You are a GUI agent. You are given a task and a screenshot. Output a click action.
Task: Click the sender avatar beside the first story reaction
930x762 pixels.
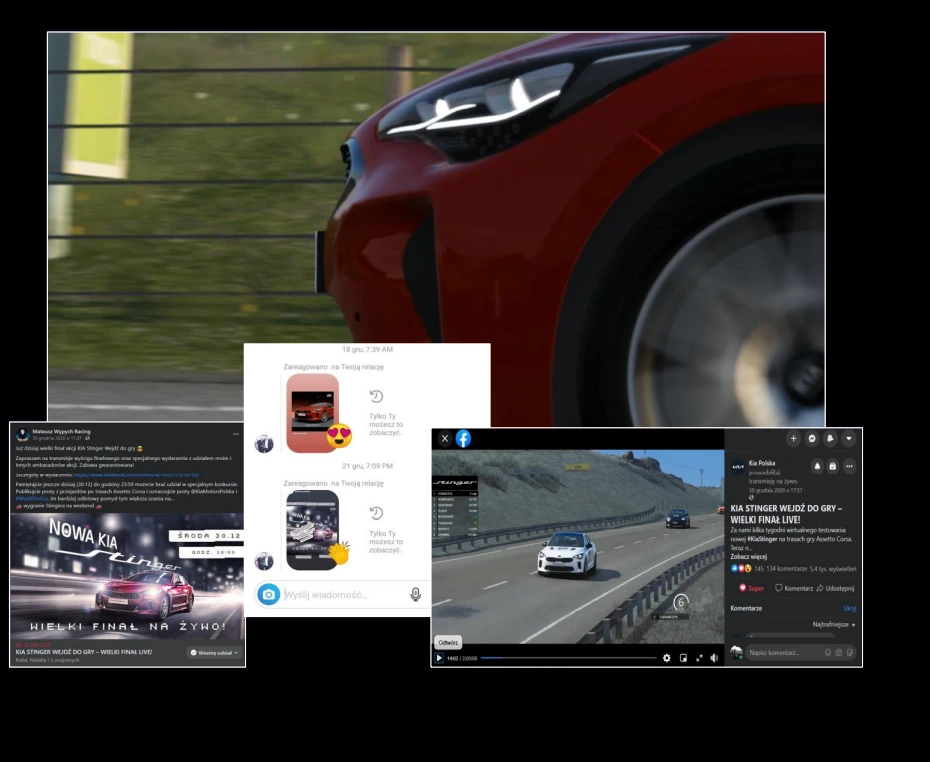pyautogui.click(x=264, y=444)
